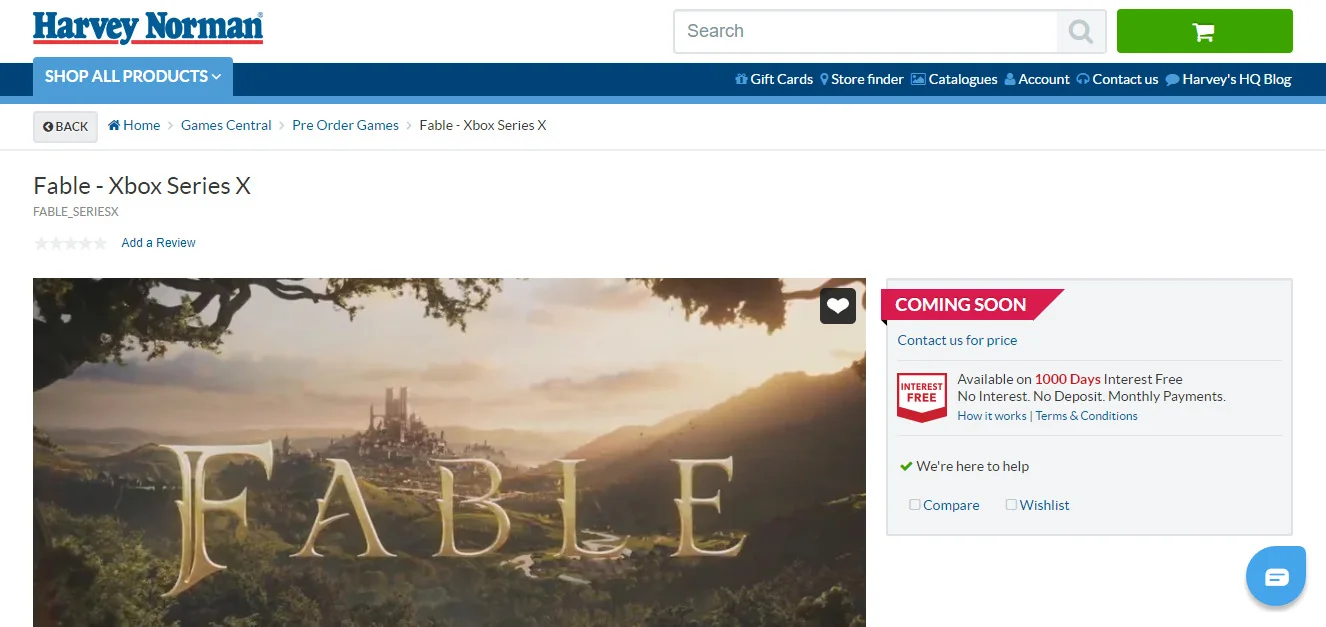Click the Fable product image
This screenshot has height=627, width=1326.
point(449,452)
